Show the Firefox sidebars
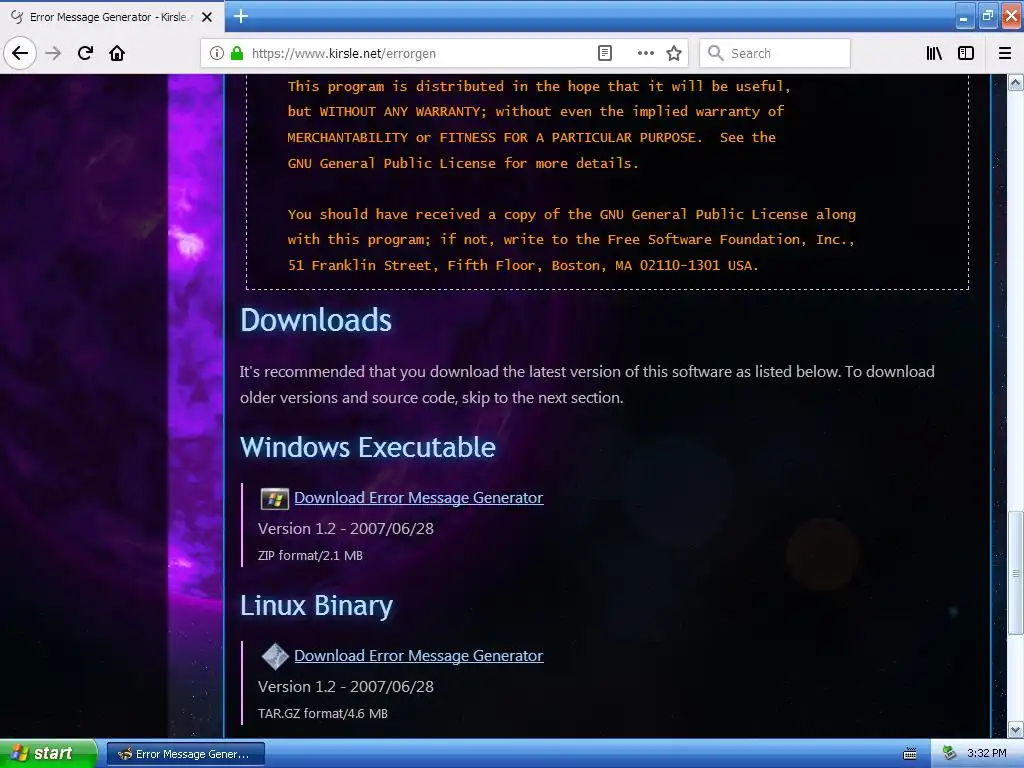 [966, 53]
